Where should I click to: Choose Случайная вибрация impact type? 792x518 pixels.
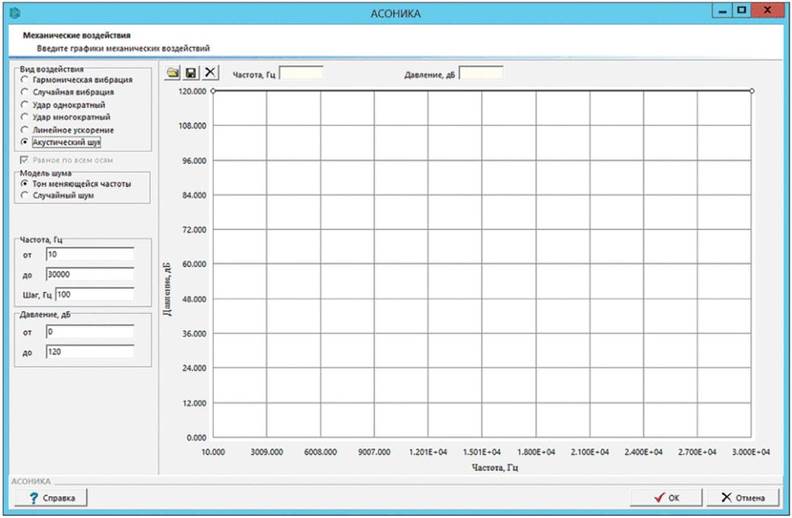25,92
